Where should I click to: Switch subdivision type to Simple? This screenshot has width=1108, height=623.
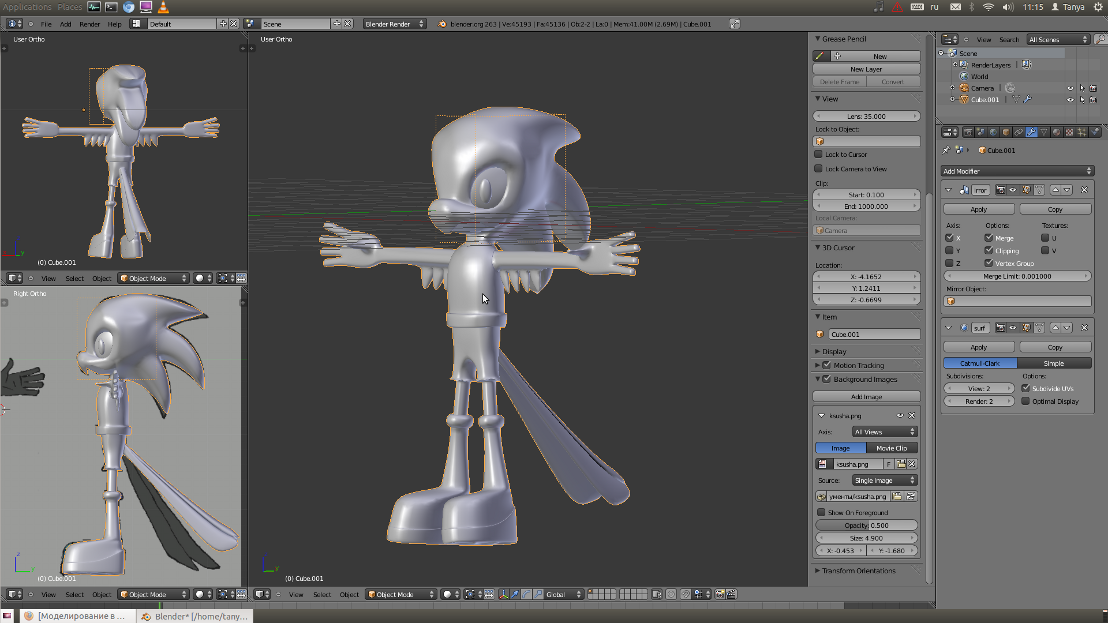1054,363
